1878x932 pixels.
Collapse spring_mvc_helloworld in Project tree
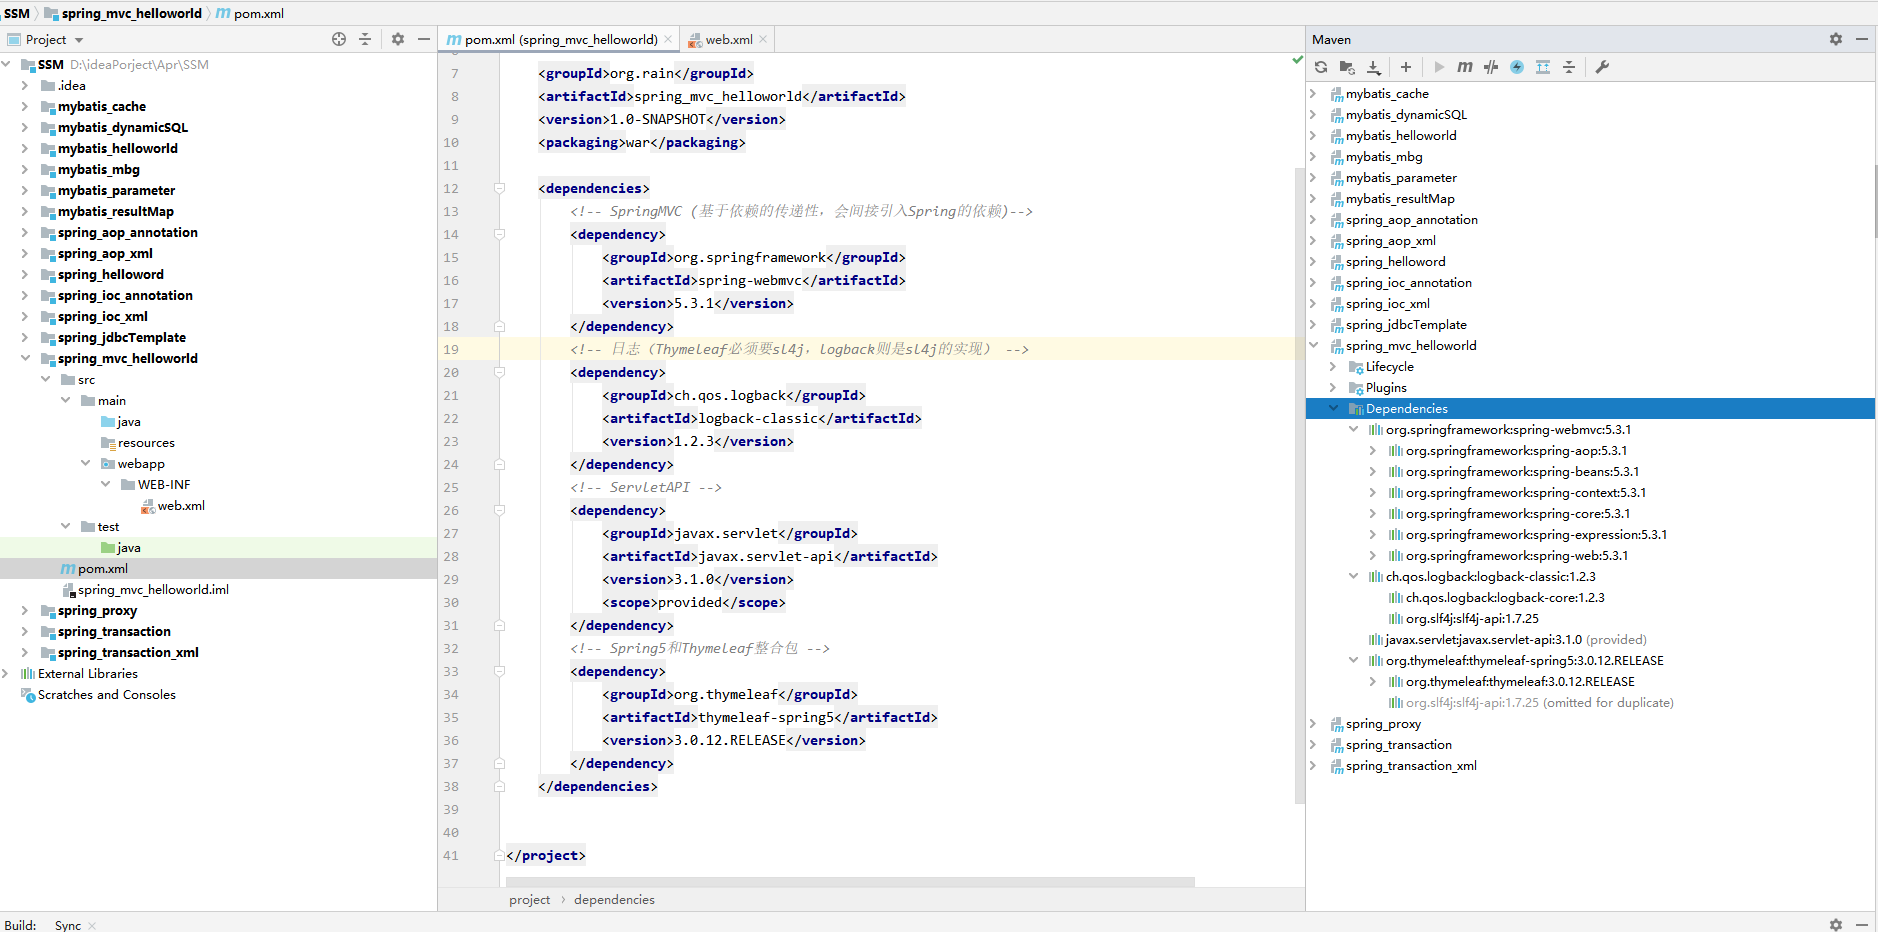coord(25,358)
